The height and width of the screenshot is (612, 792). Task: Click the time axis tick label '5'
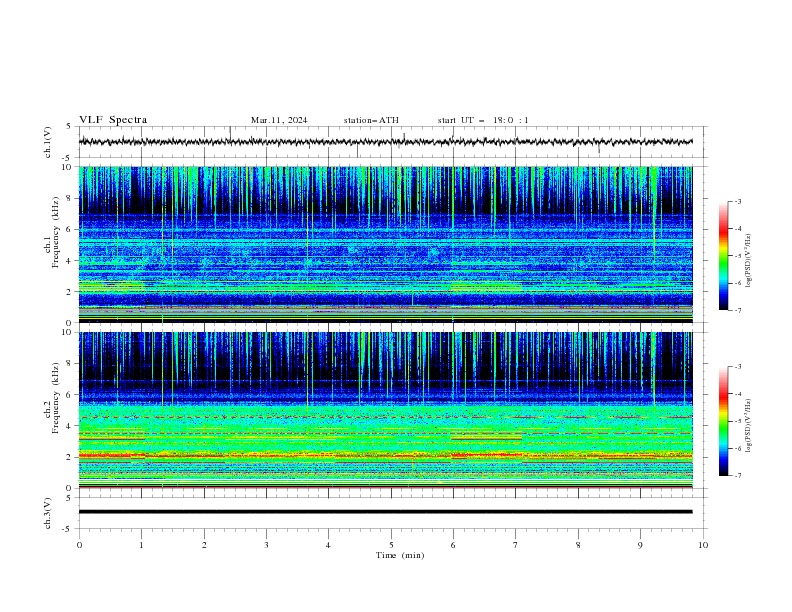391,545
